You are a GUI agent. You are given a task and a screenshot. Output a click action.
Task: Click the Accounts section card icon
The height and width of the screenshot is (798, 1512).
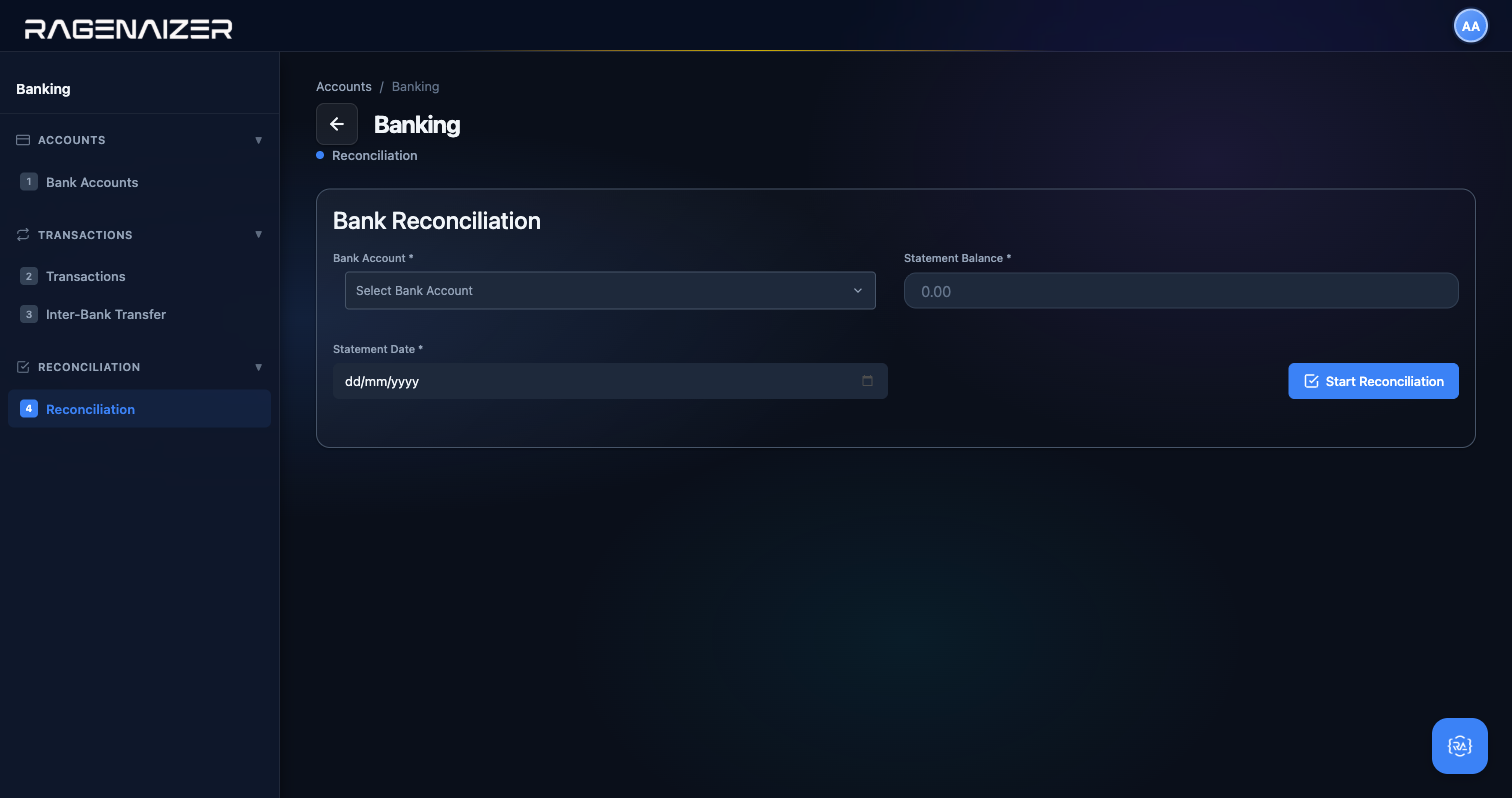23,140
